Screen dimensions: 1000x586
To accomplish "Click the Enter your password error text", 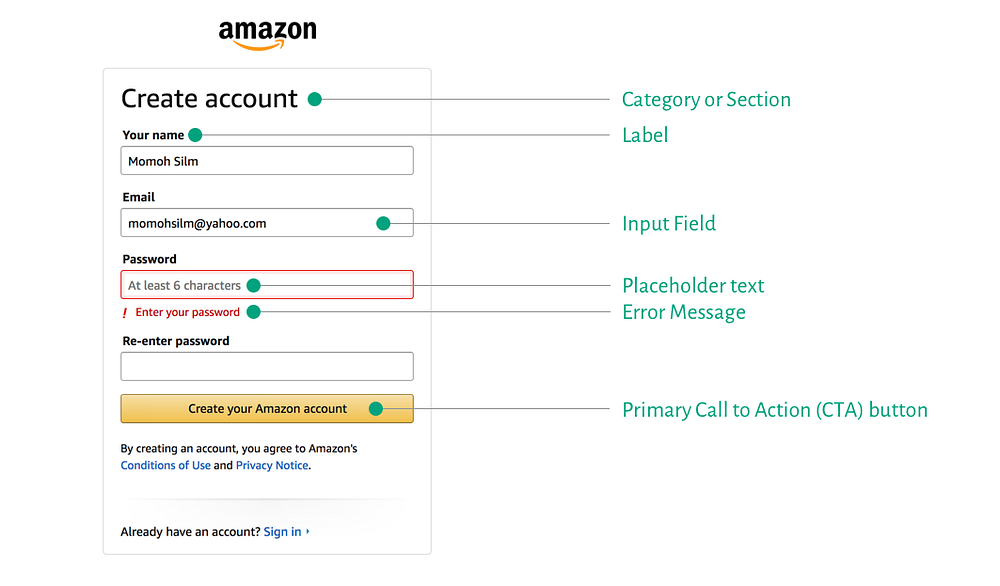I will coord(188,312).
